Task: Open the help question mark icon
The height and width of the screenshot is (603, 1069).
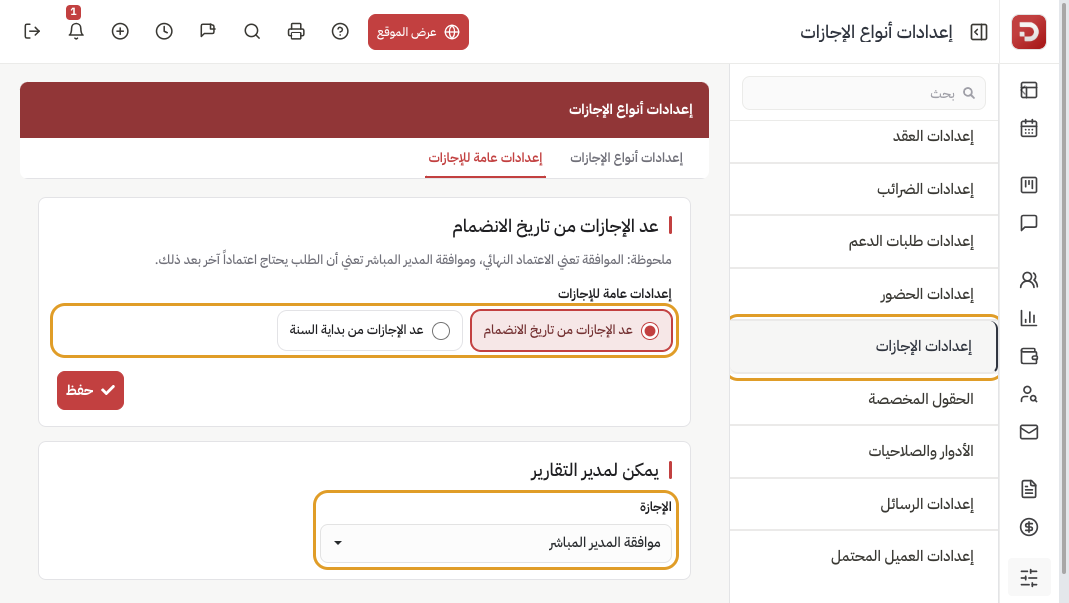Action: pyautogui.click(x=340, y=31)
